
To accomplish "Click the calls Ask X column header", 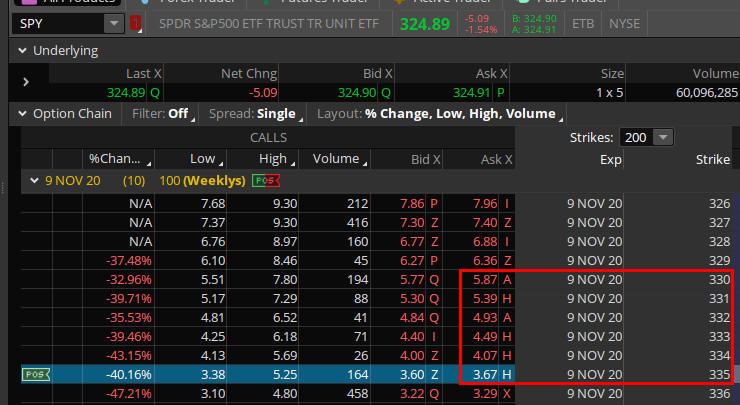I will [479, 159].
